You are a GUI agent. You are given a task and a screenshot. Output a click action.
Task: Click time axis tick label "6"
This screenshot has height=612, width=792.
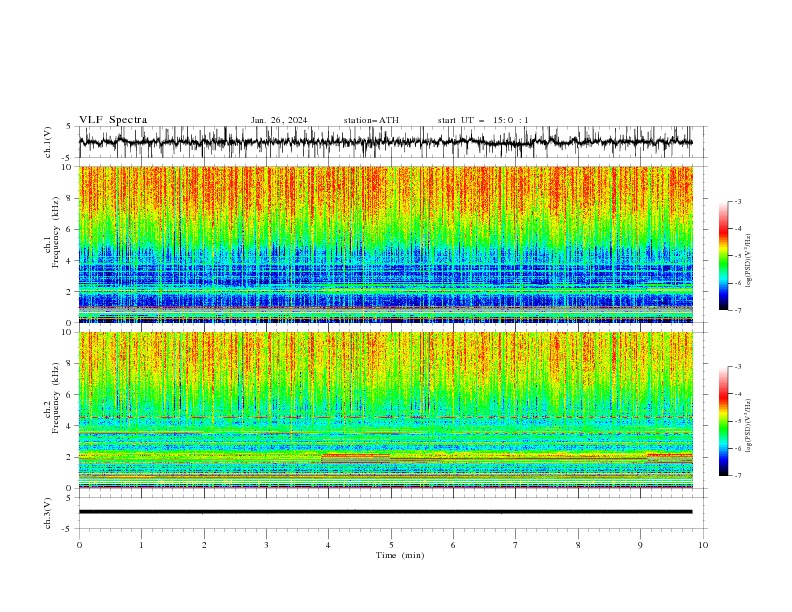453,545
